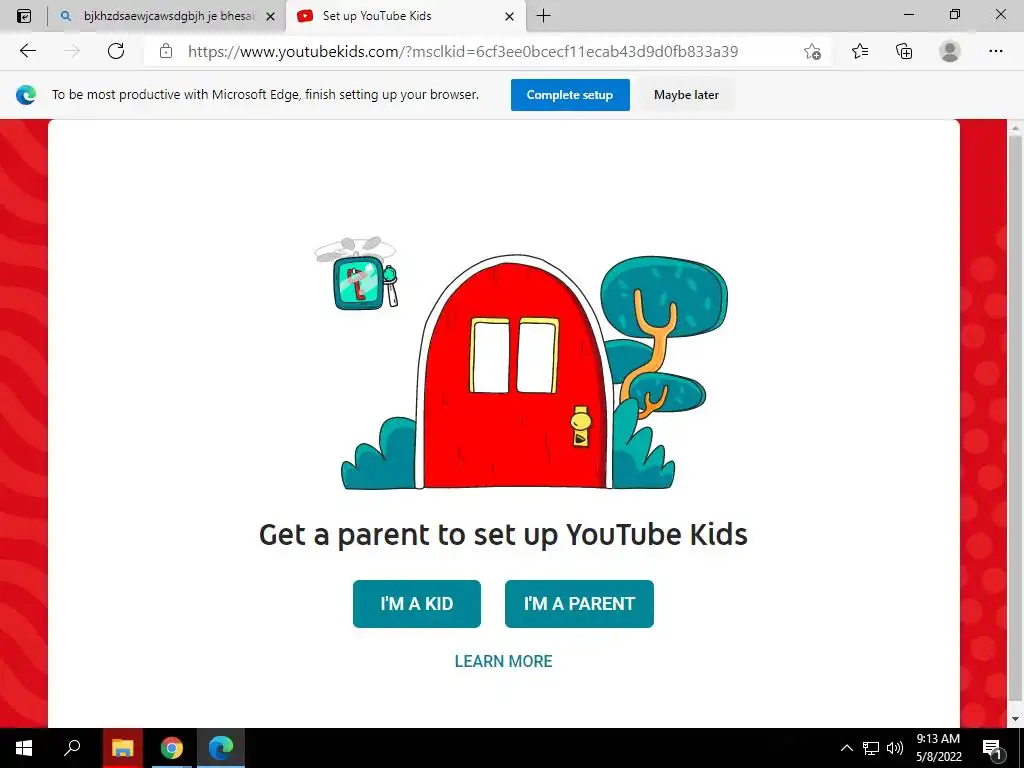1024x768 pixels.
Task: Add this page to favorites star
Action: point(812,51)
